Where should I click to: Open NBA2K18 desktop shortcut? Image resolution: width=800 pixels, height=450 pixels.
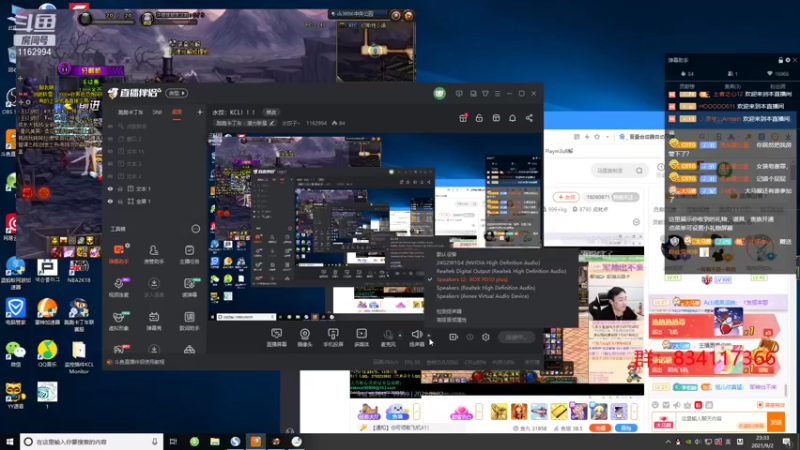click(x=79, y=270)
